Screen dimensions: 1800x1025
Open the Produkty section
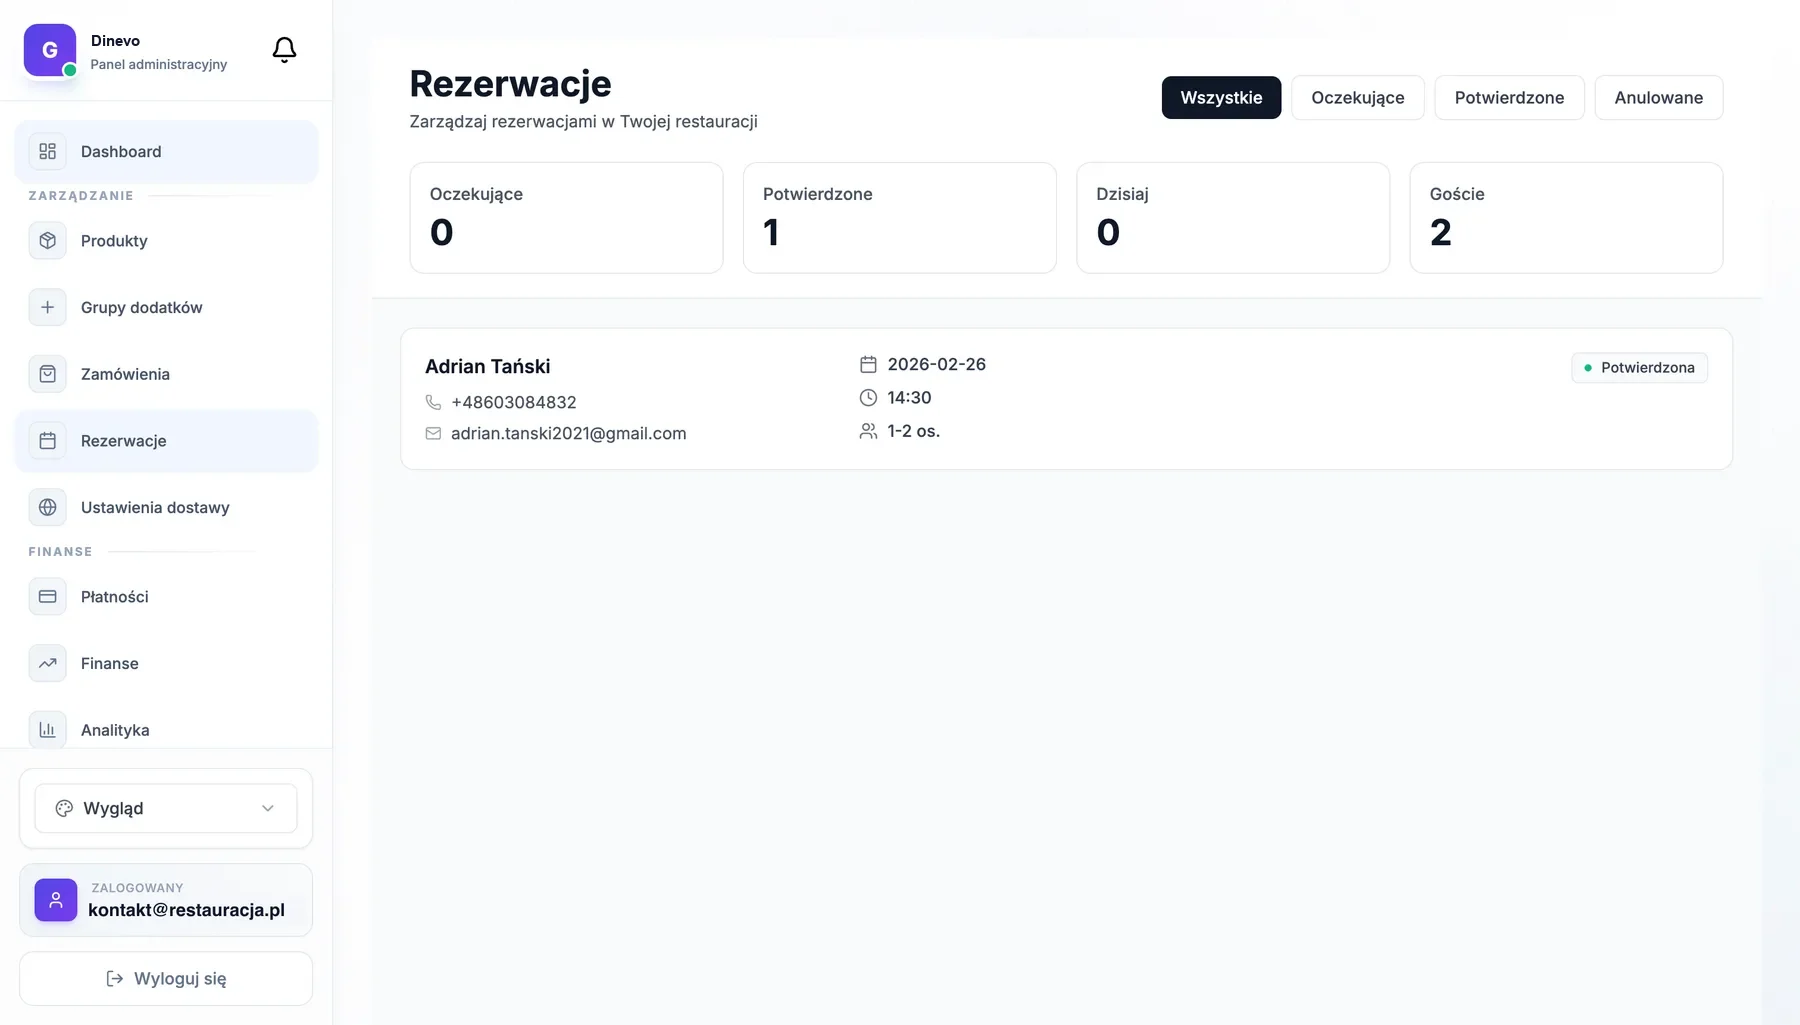click(166, 240)
